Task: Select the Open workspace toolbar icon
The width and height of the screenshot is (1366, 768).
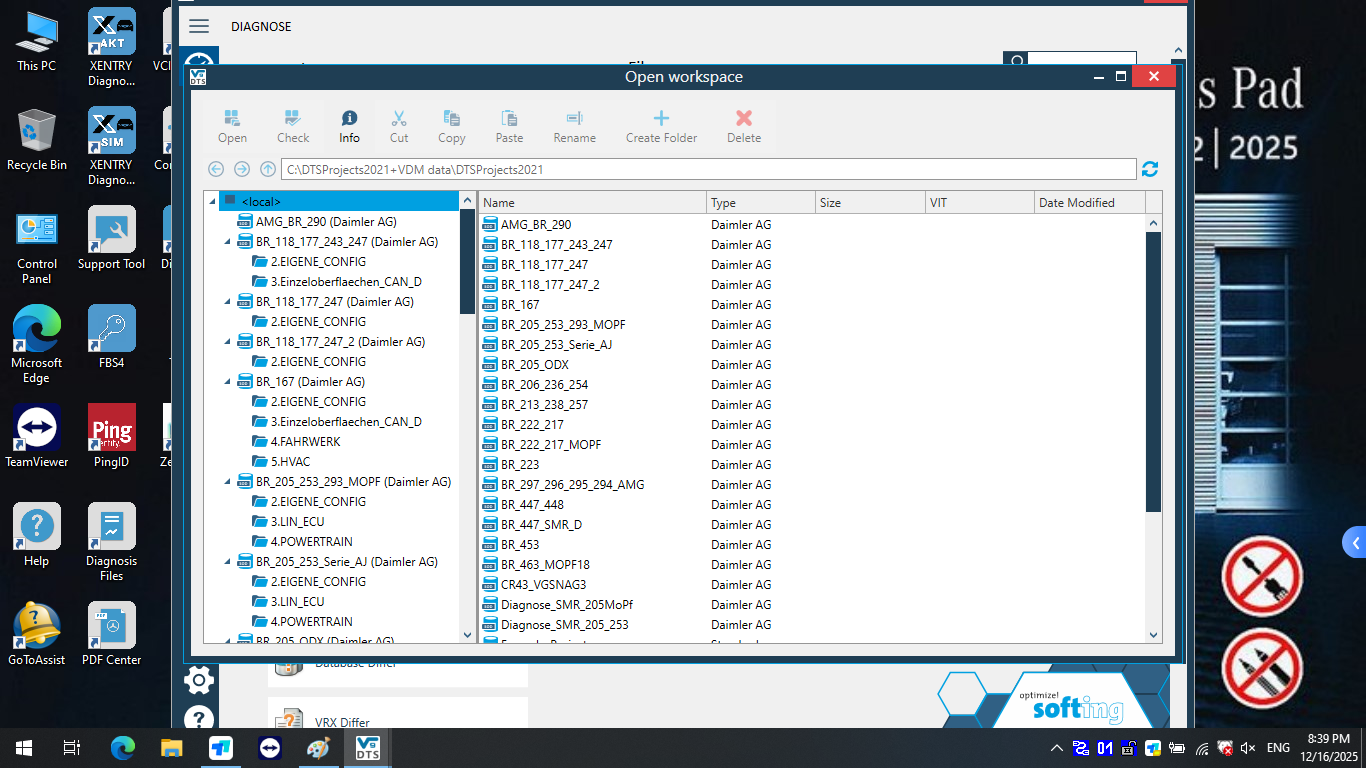Action: click(232, 124)
